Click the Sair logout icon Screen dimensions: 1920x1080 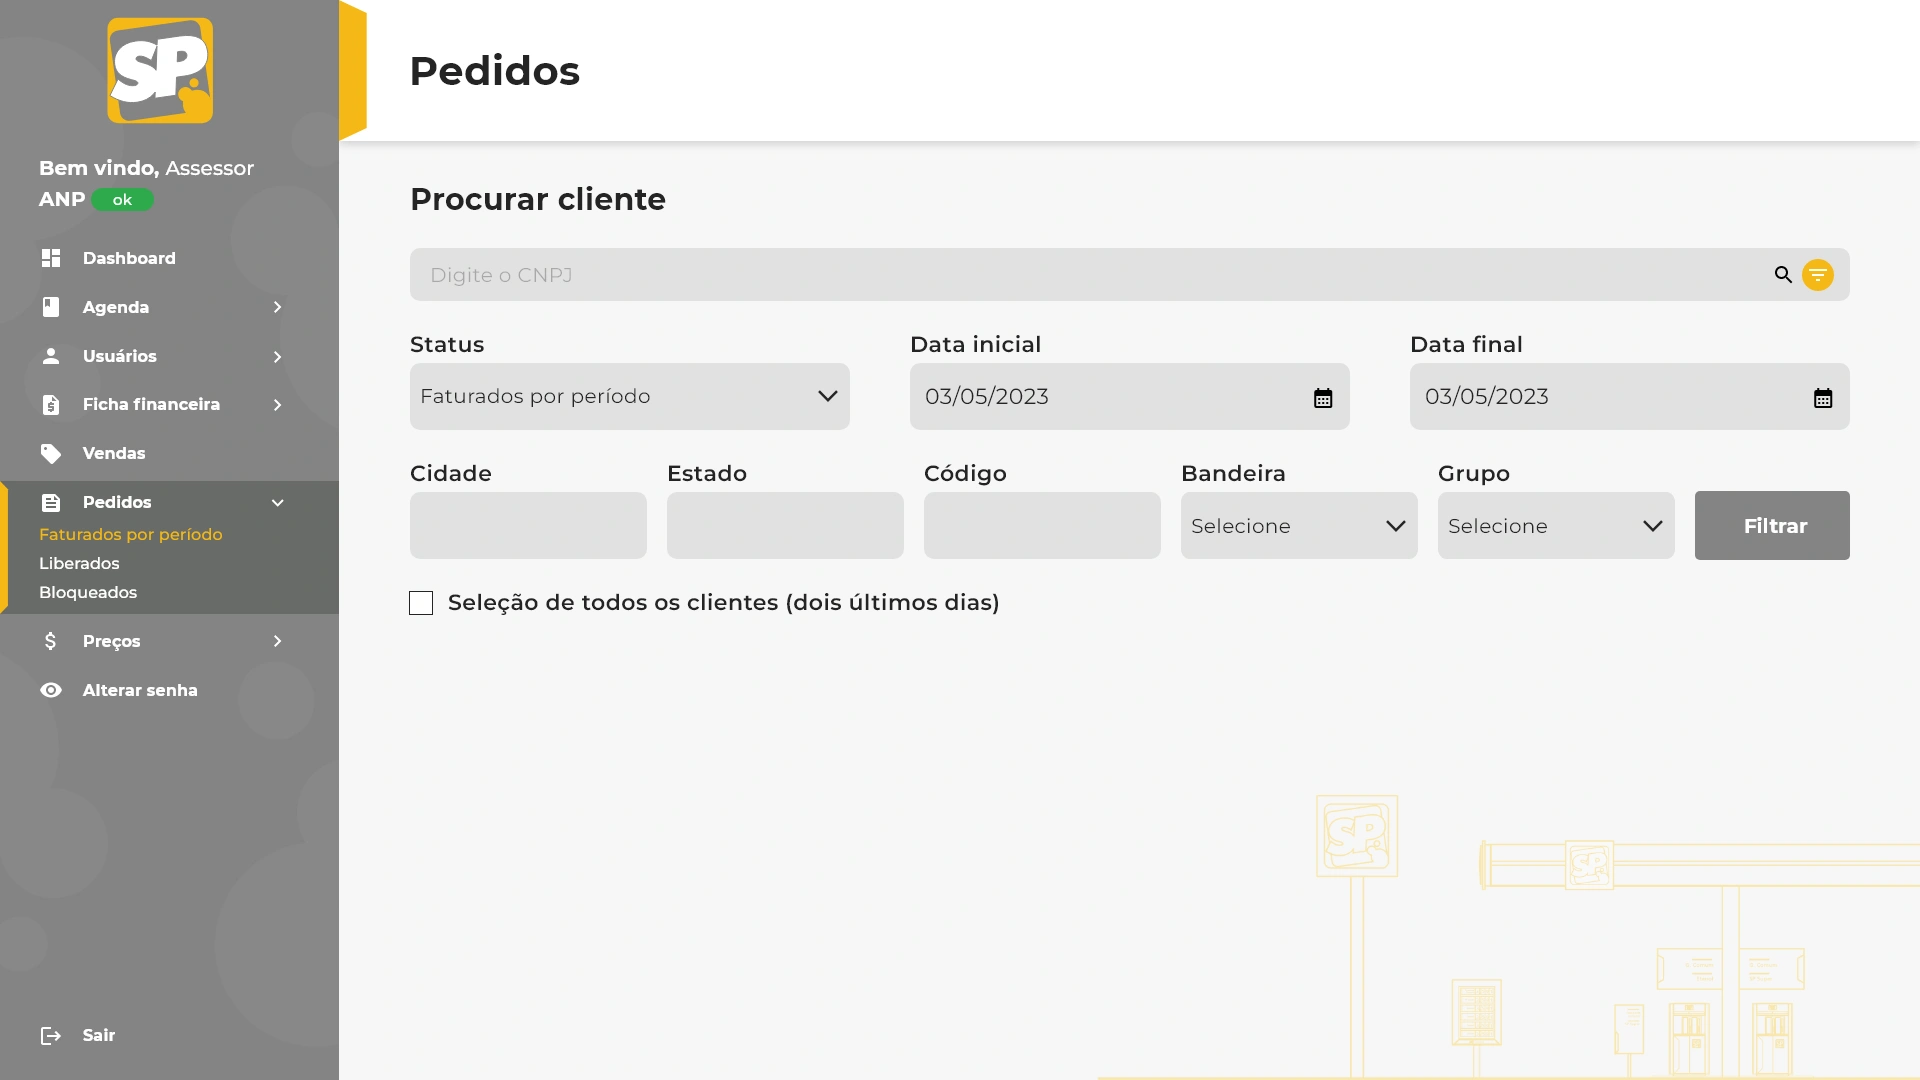point(51,1035)
